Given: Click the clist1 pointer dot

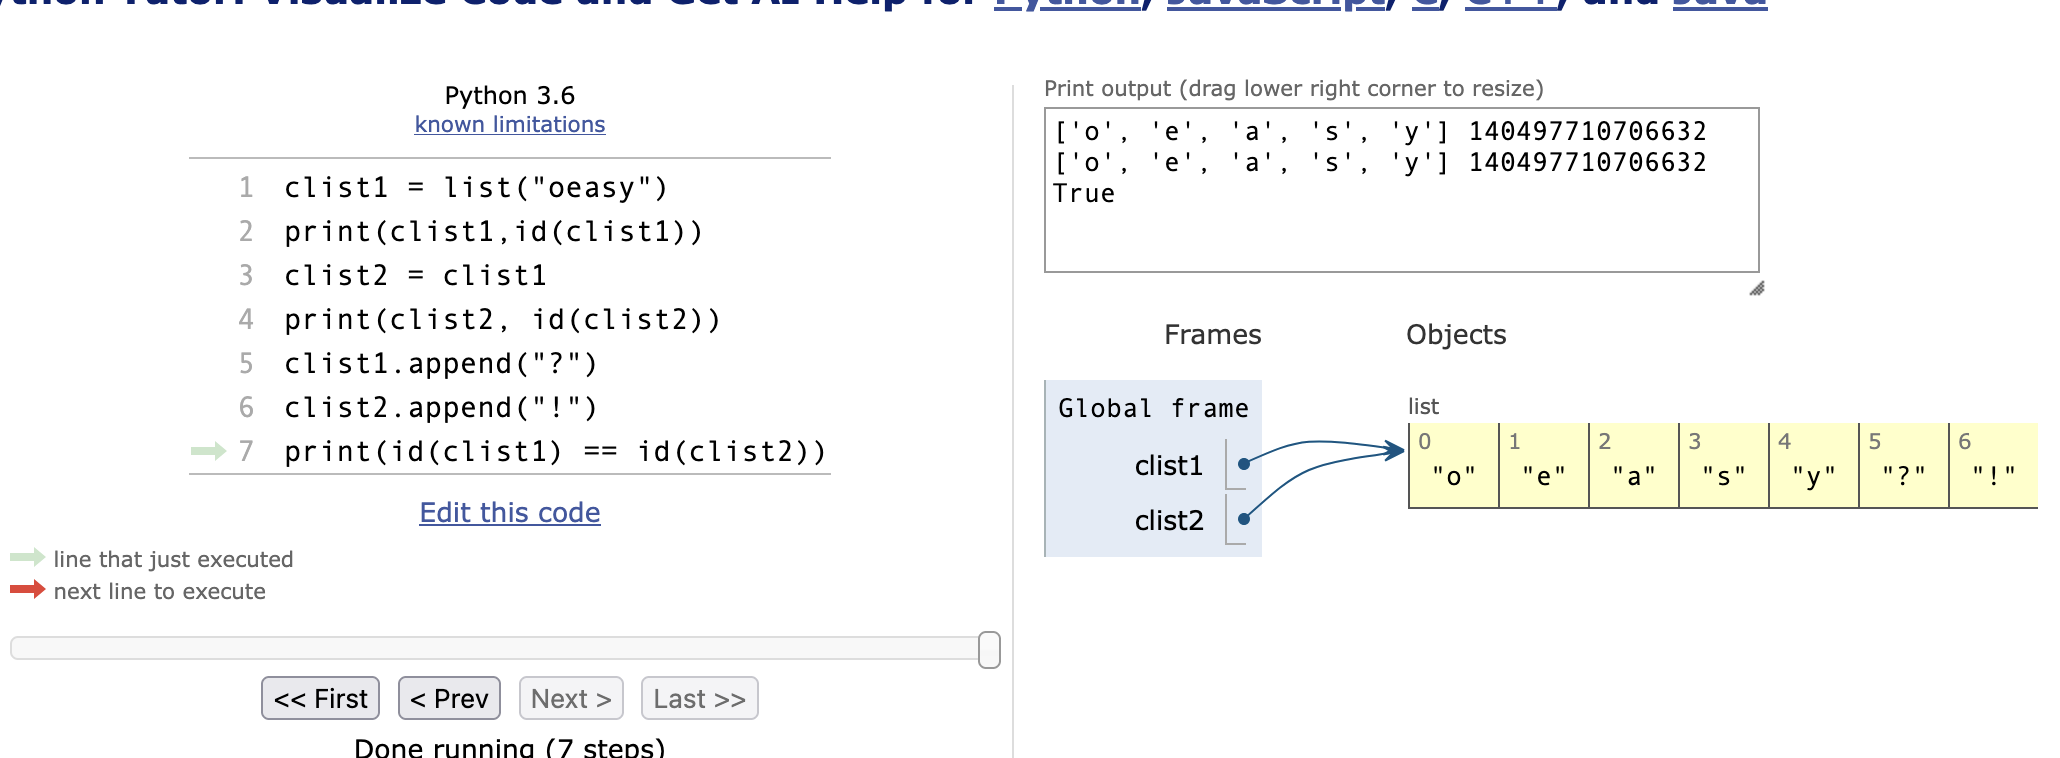Looking at the screenshot, I should pos(1244,464).
